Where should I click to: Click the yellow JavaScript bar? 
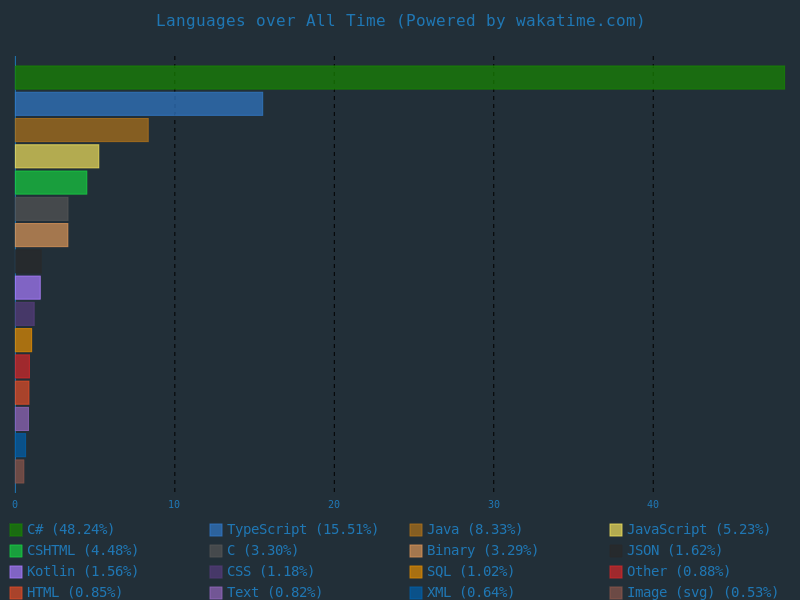tap(57, 156)
